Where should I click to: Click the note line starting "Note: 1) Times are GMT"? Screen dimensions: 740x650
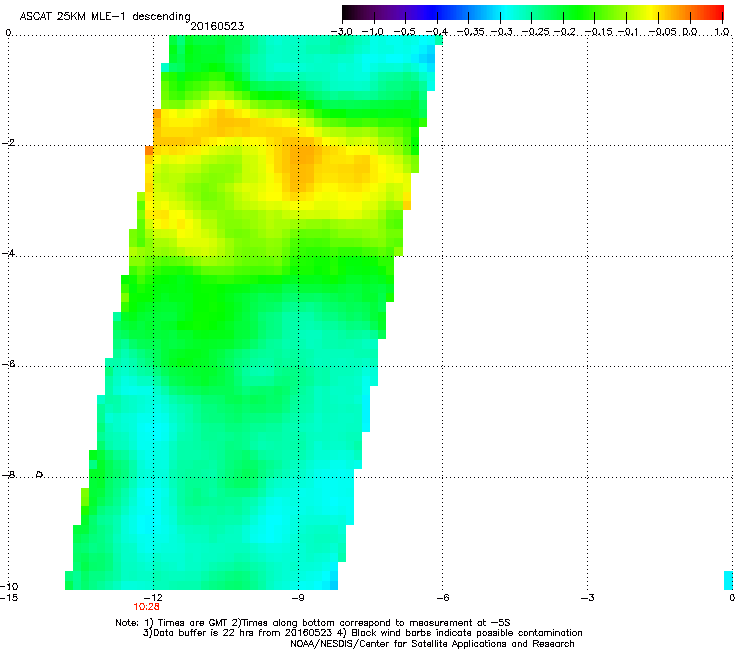click(x=312, y=623)
